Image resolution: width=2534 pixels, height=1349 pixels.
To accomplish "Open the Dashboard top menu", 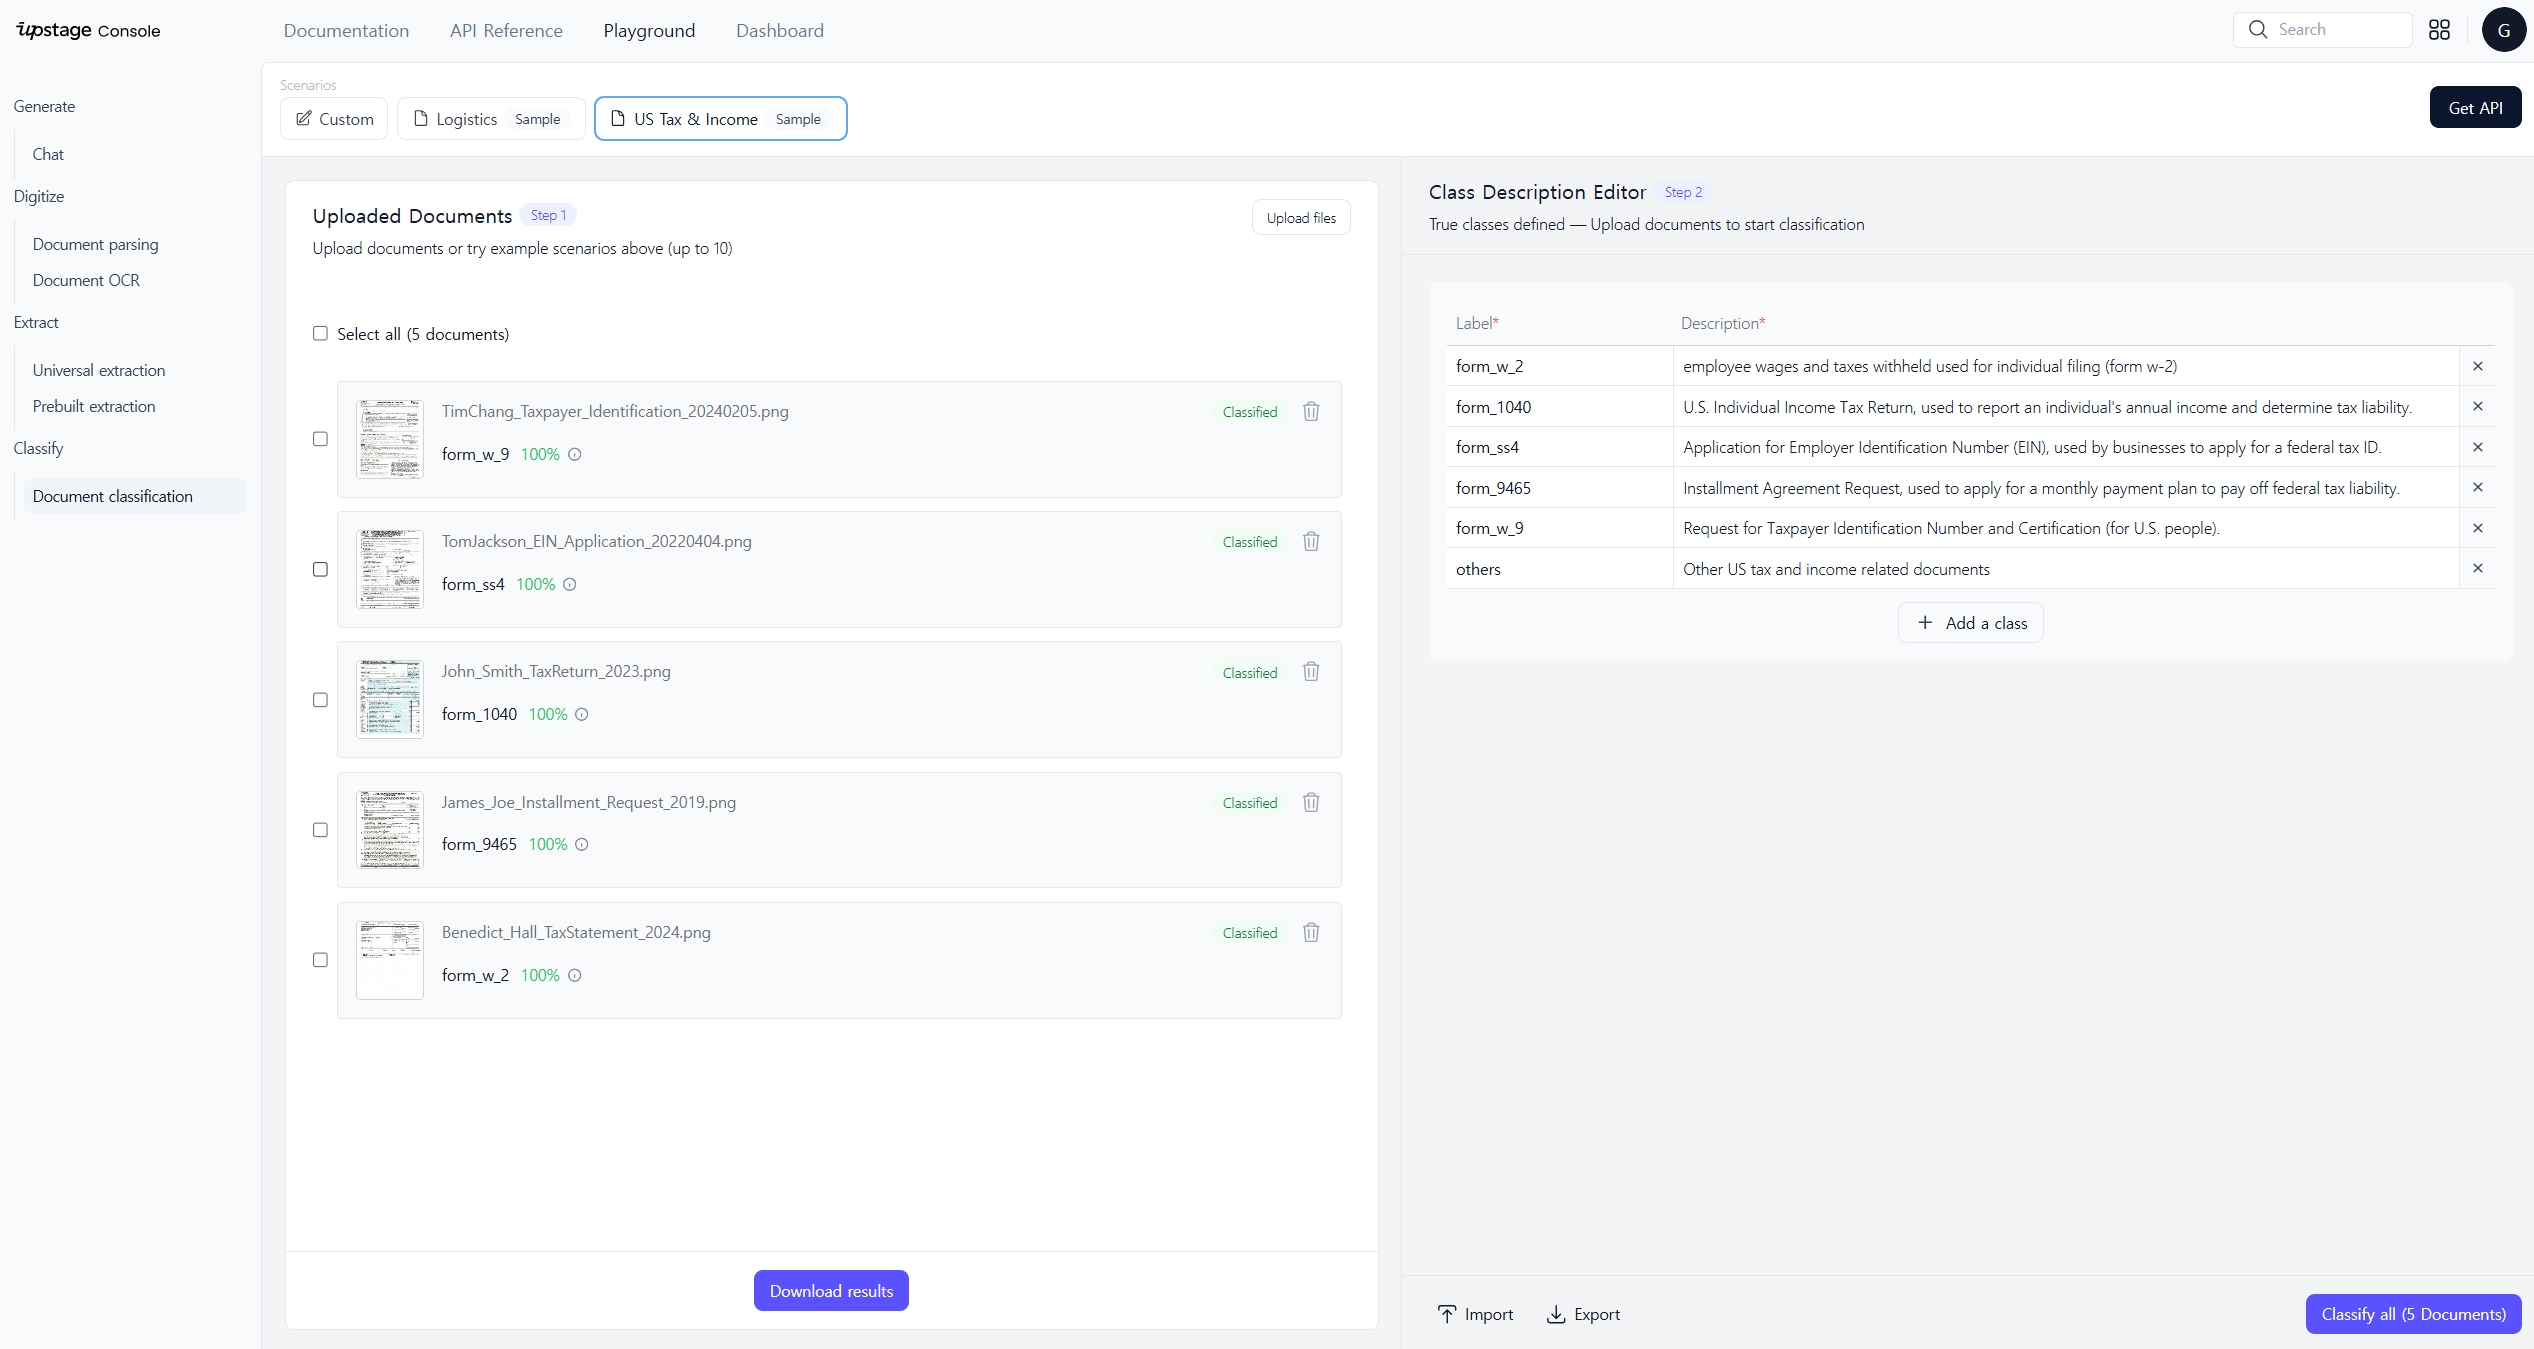I will point(779,31).
